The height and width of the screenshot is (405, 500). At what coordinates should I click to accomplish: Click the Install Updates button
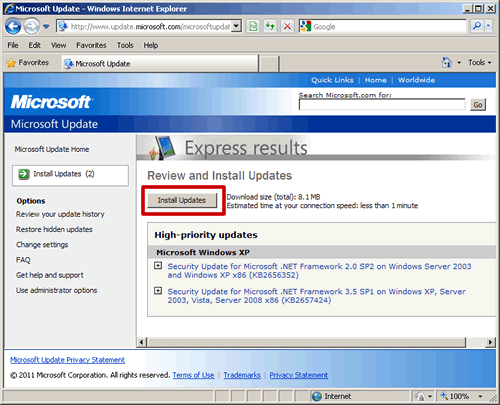[182, 200]
